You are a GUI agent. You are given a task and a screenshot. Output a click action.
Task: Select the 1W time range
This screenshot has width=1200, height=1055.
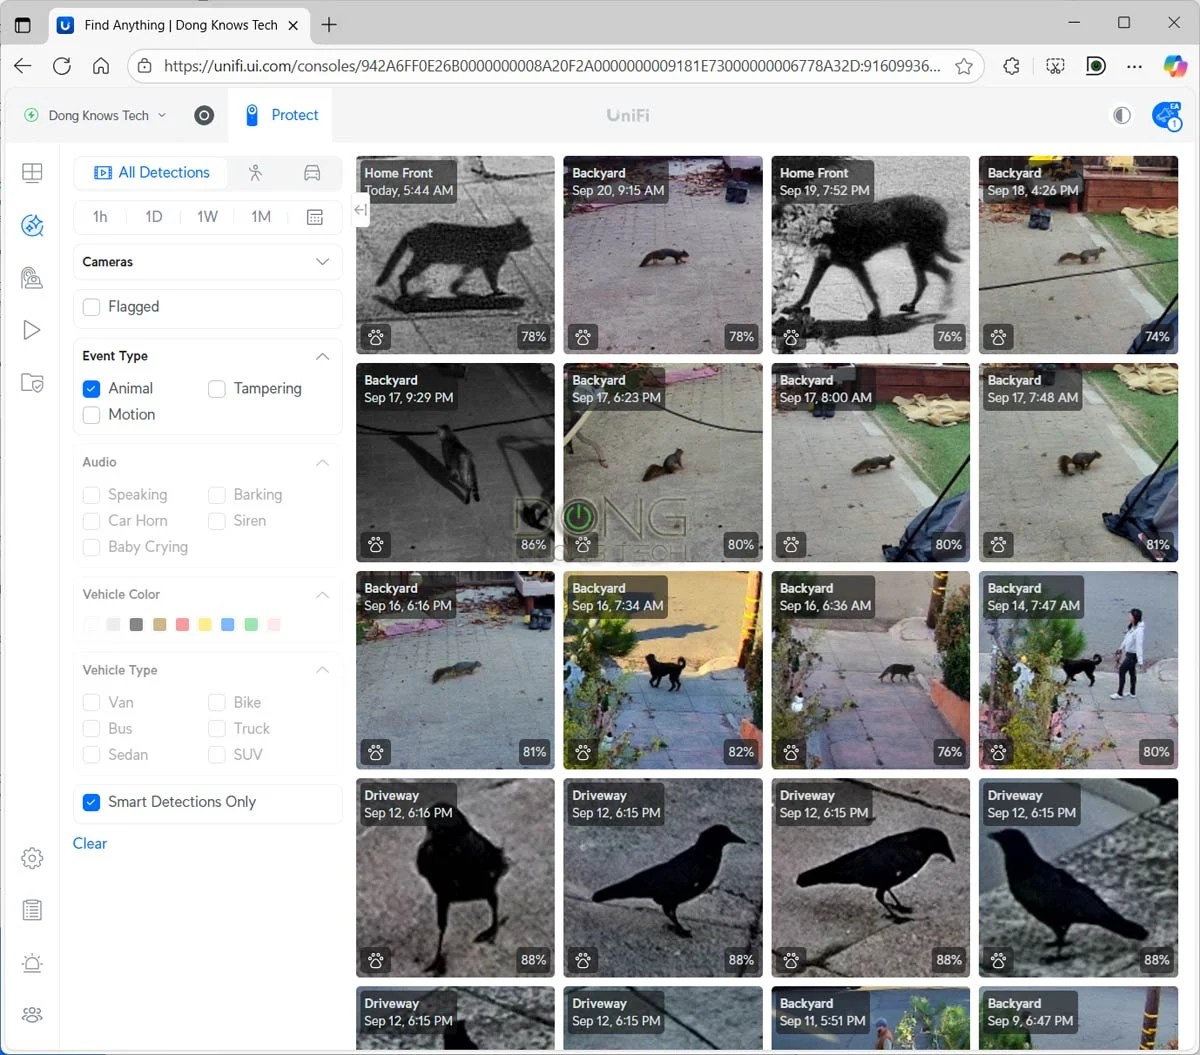tap(207, 217)
